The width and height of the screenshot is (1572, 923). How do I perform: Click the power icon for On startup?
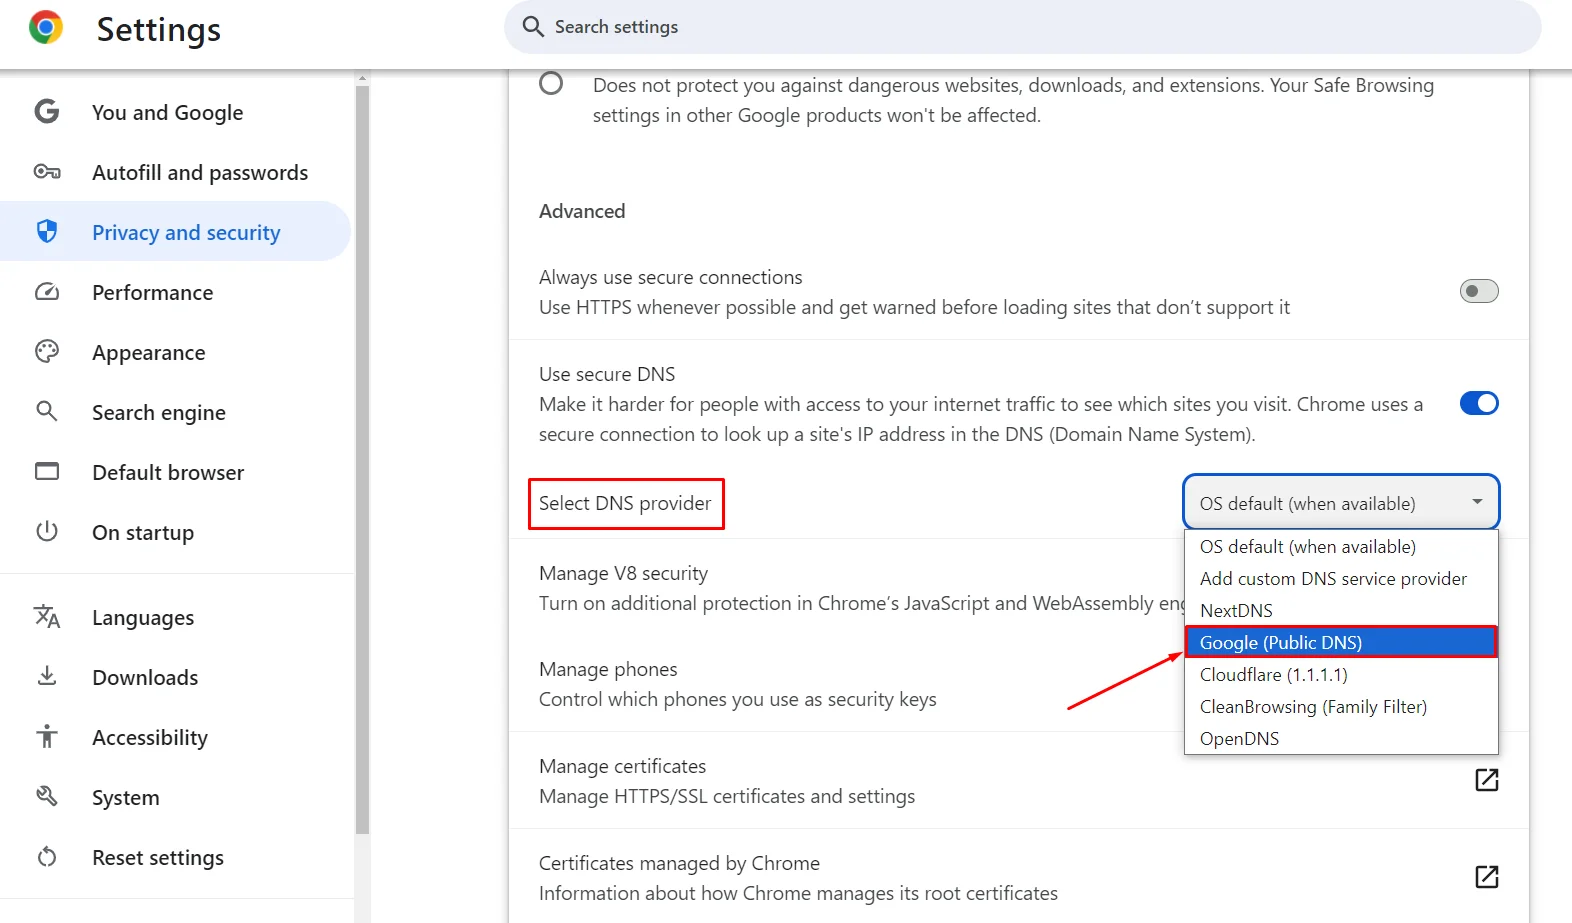click(x=47, y=531)
